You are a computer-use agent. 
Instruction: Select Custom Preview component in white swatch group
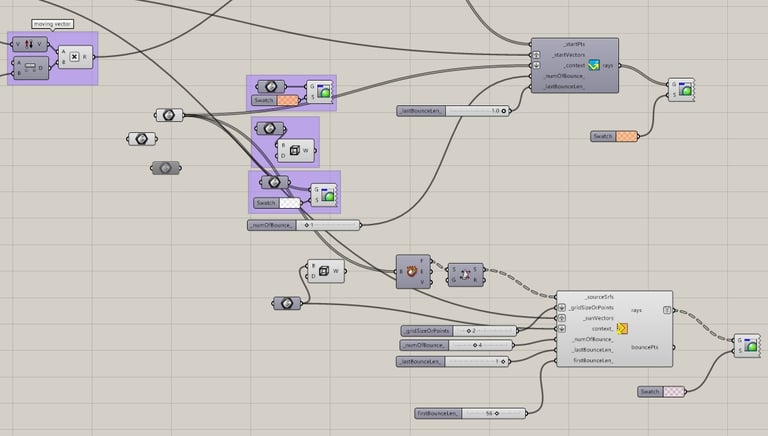tap(324, 194)
